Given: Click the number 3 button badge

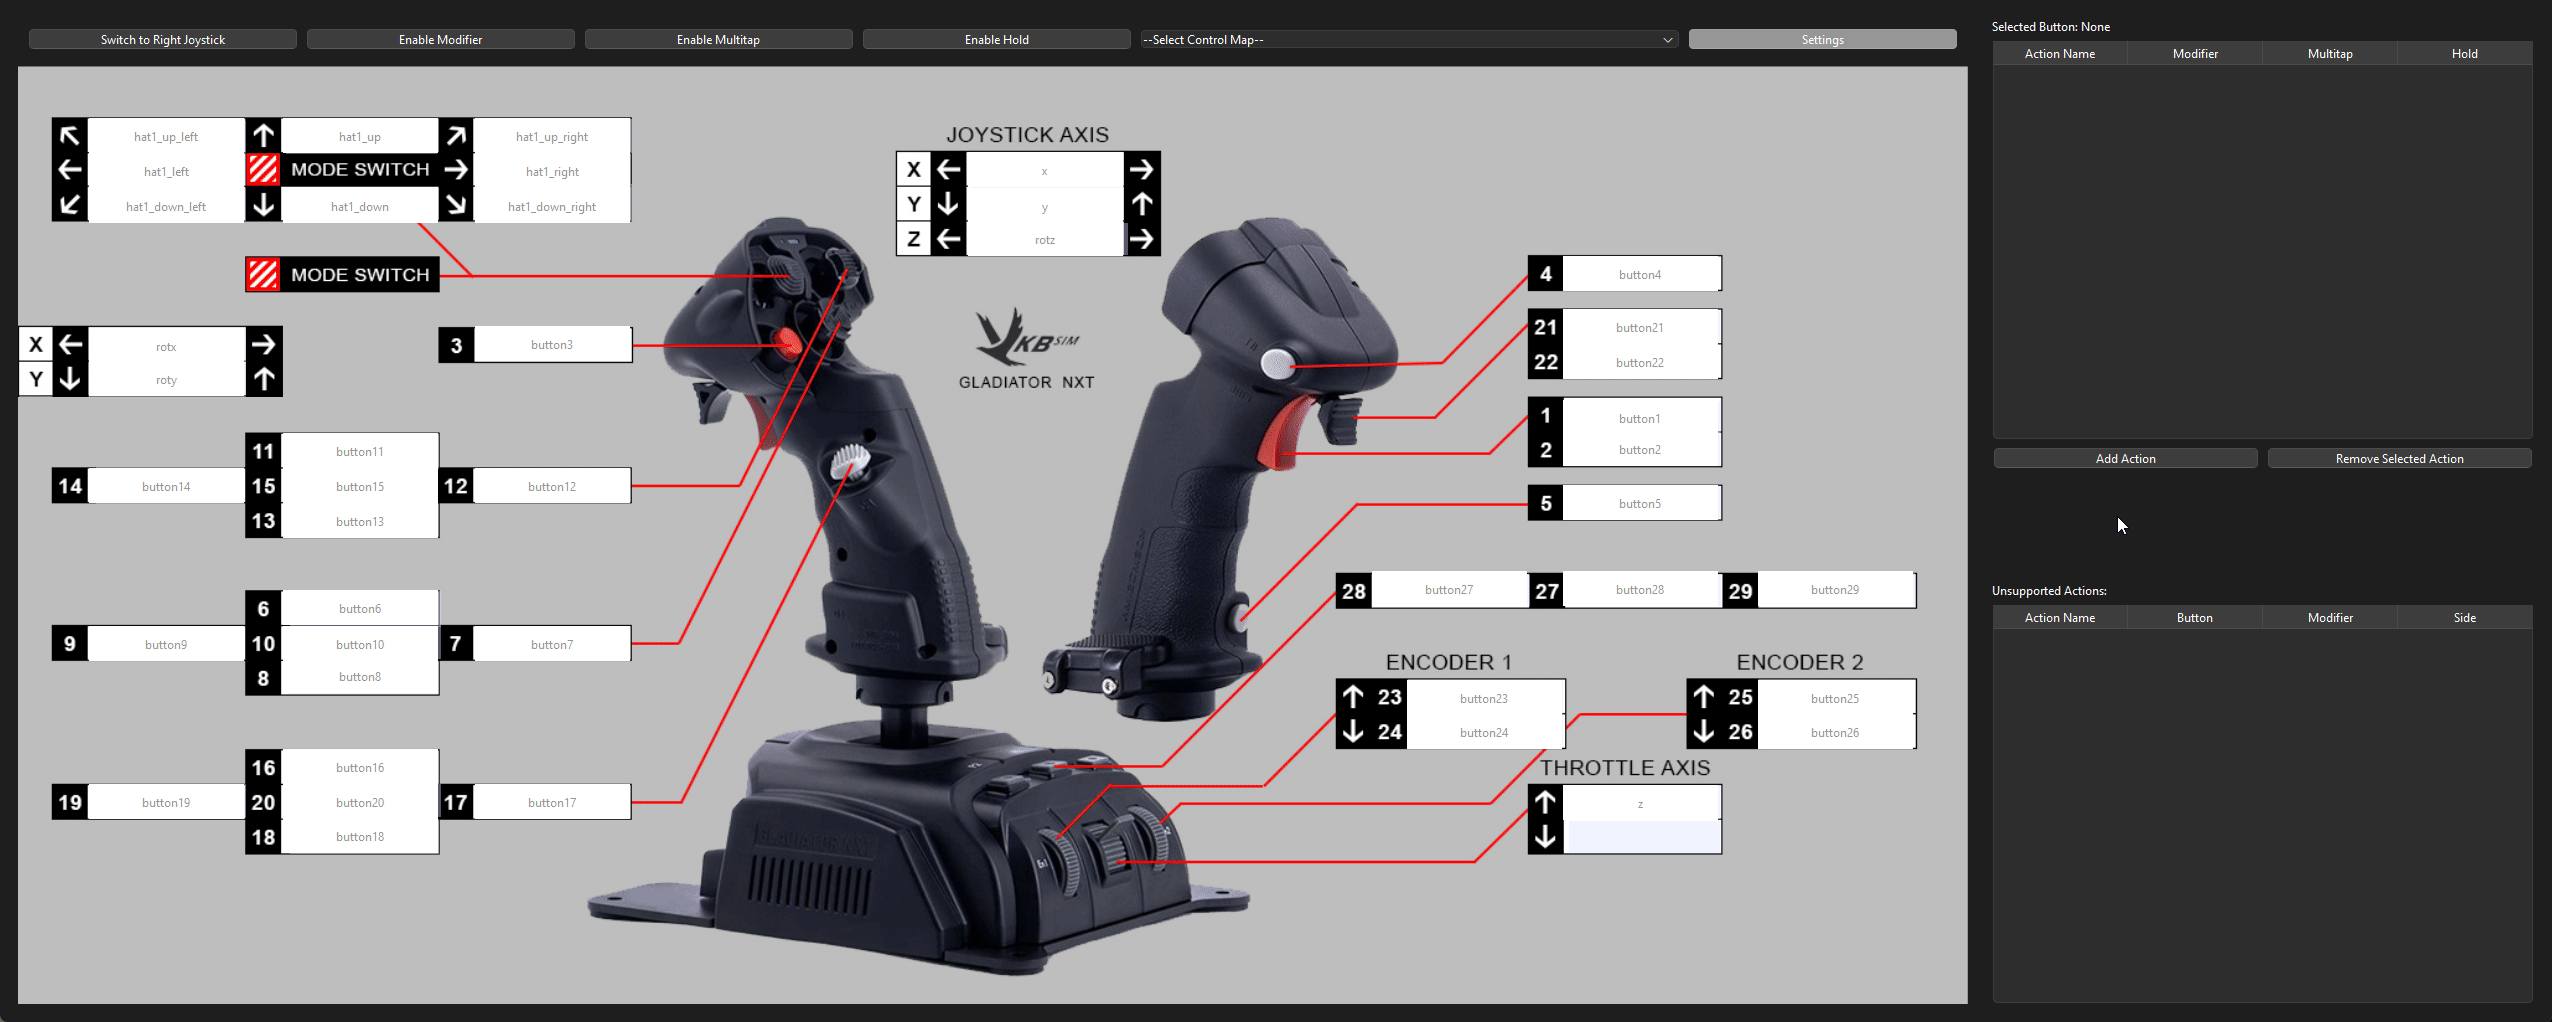Looking at the screenshot, I should coord(456,345).
